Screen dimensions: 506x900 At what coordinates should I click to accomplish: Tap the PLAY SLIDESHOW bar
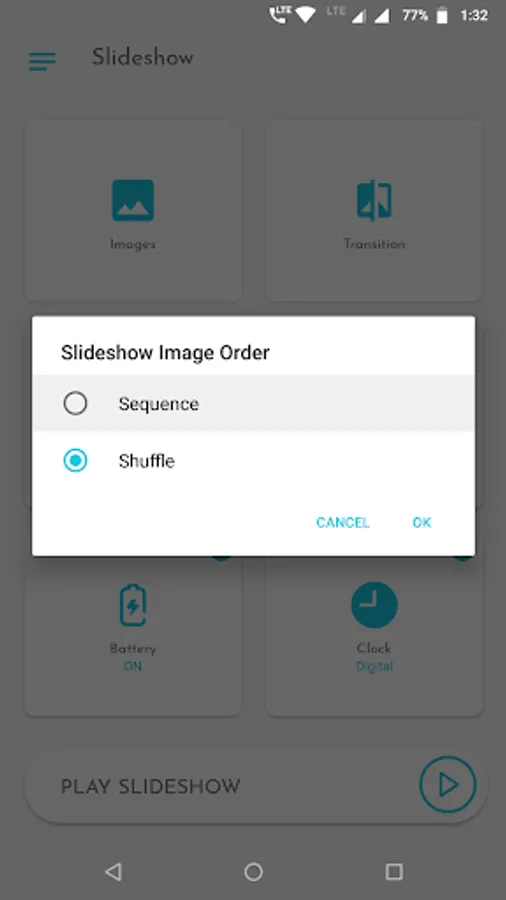coord(256,785)
